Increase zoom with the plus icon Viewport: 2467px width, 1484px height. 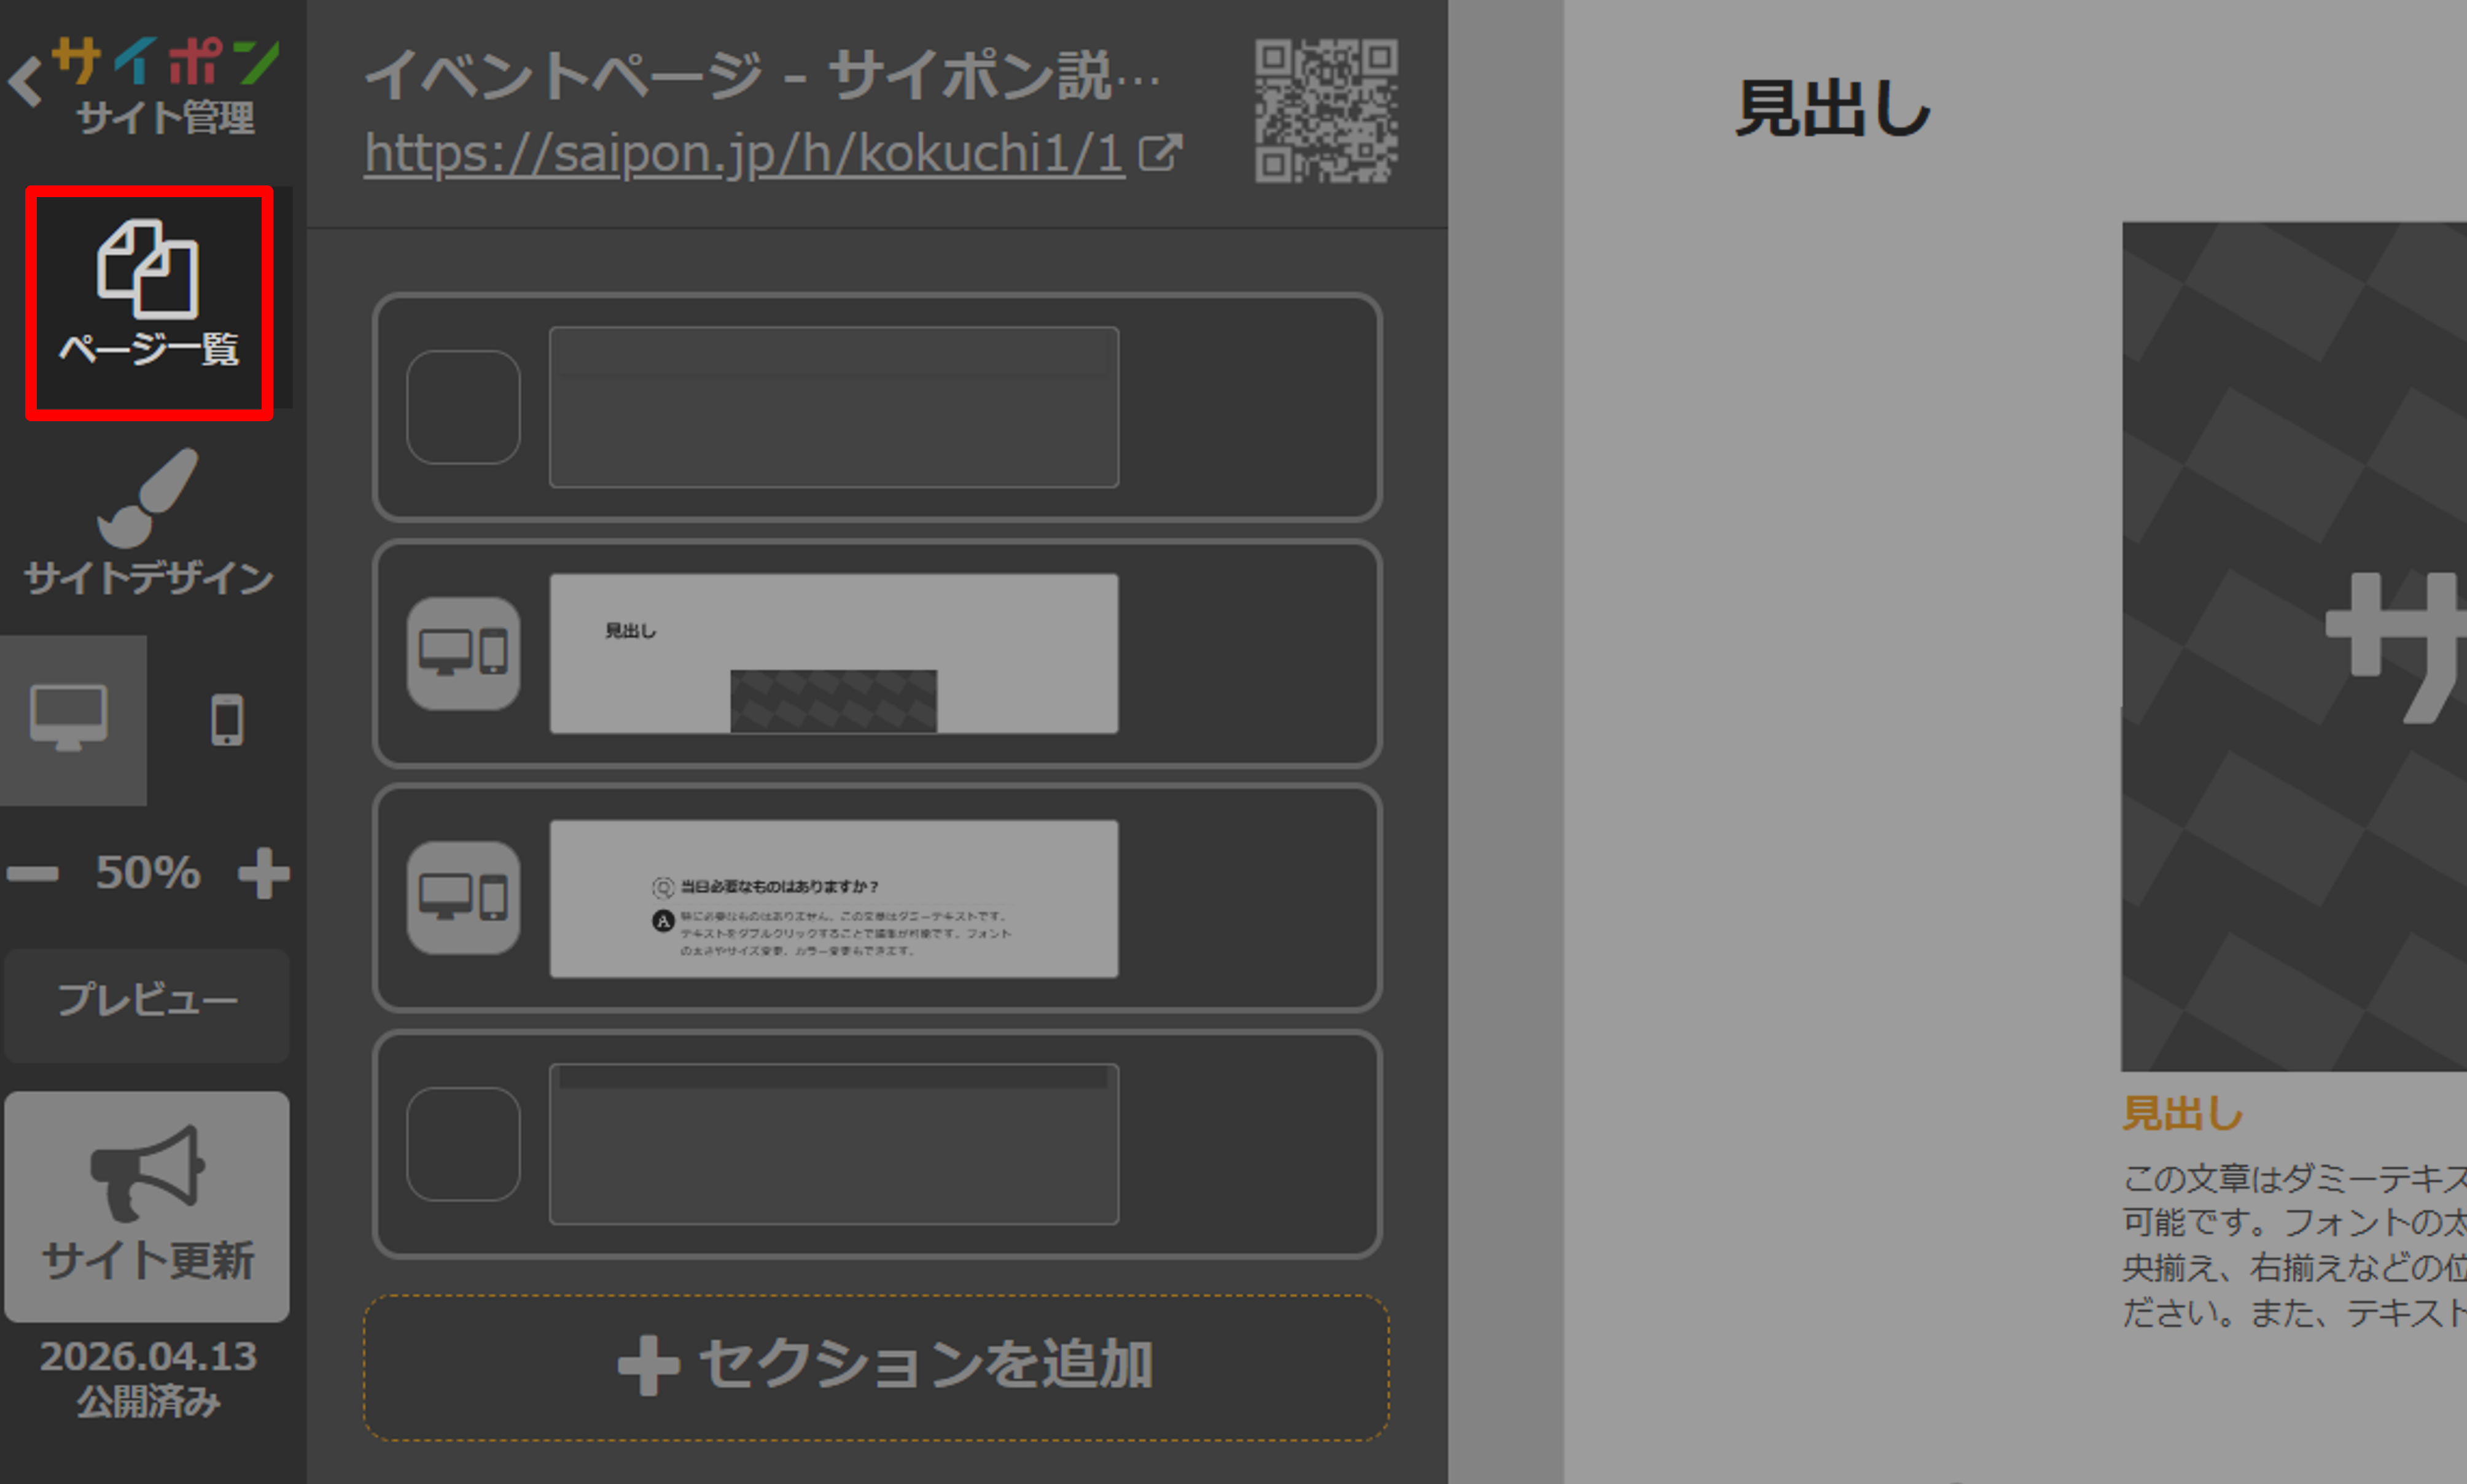coord(263,874)
